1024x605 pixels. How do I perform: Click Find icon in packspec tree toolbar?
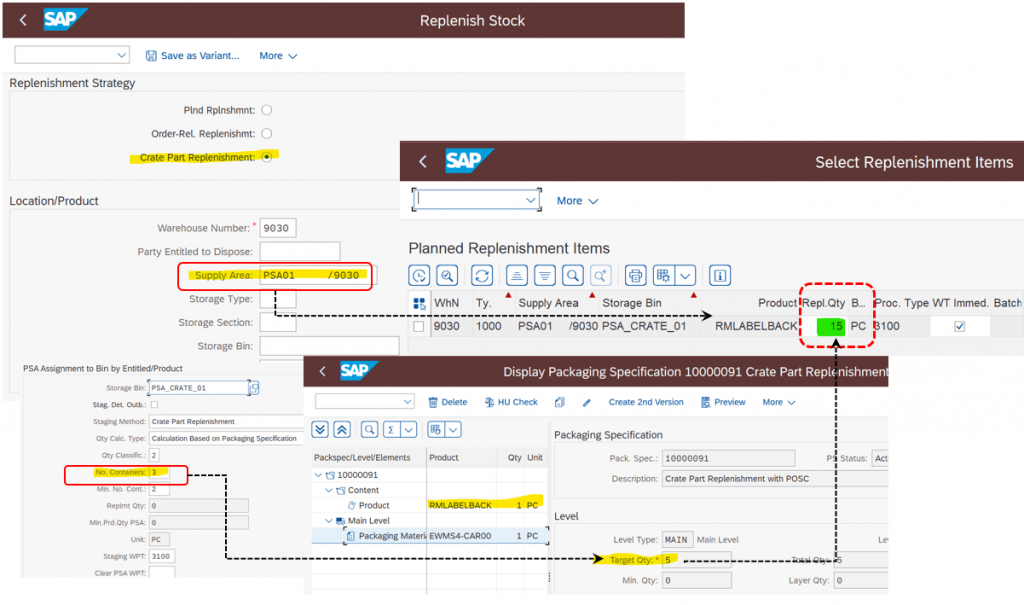point(369,429)
